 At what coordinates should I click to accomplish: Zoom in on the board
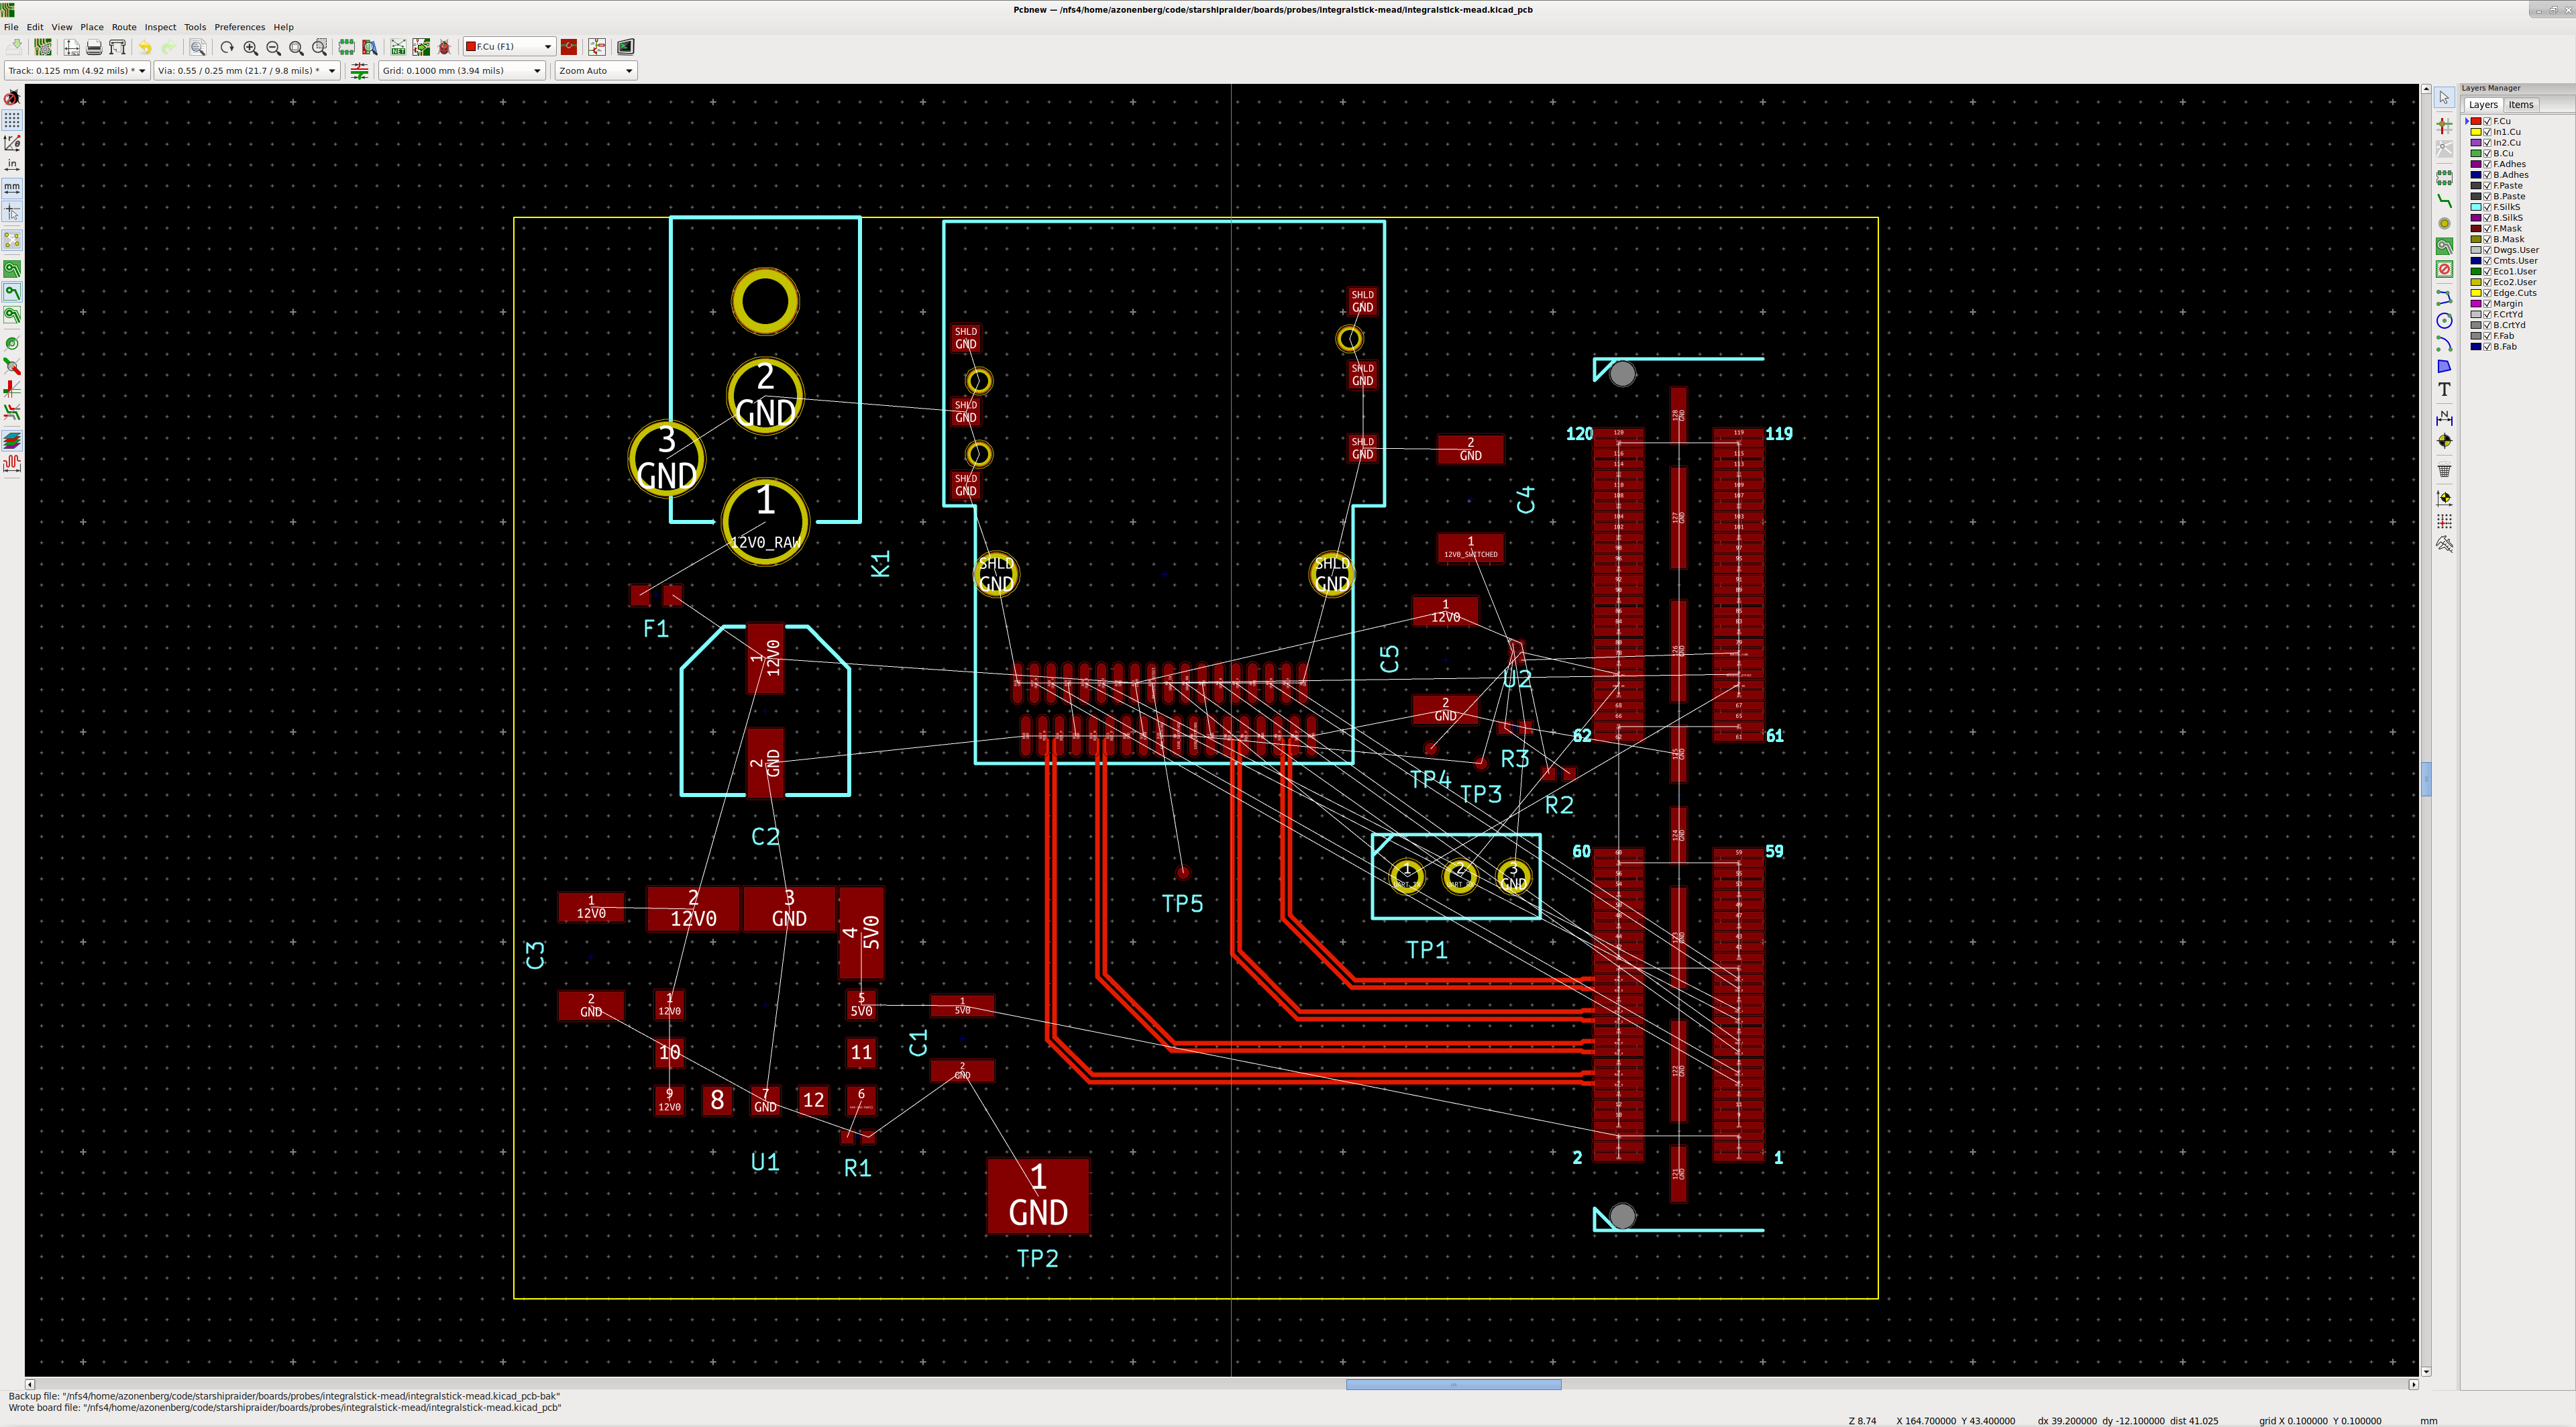click(x=250, y=47)
